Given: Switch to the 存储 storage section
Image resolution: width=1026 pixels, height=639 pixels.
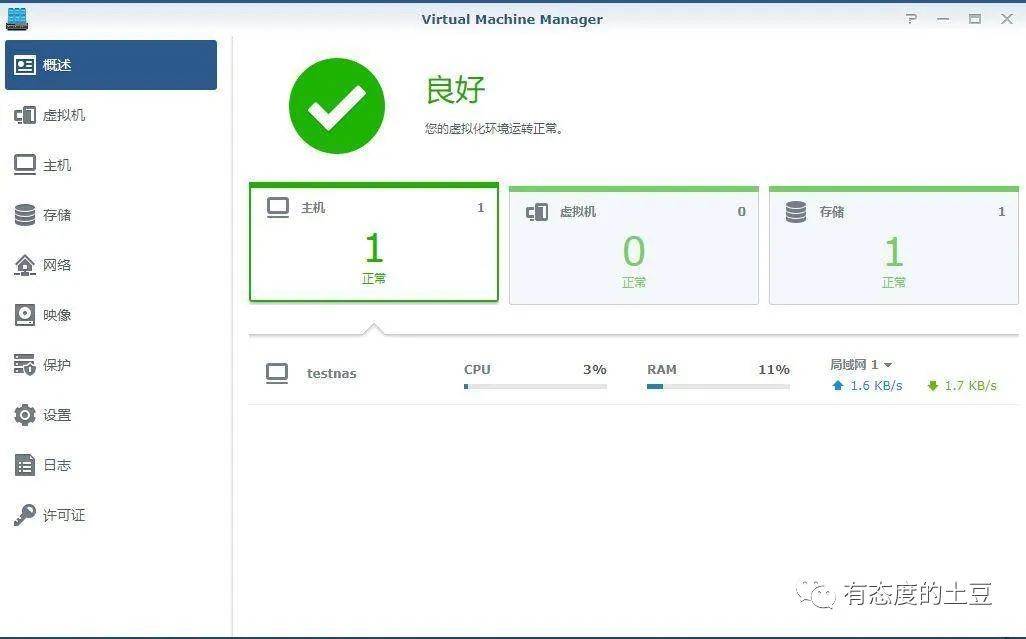Looking at the screenshot, I should pyautogui.click(x=57, y=215).
